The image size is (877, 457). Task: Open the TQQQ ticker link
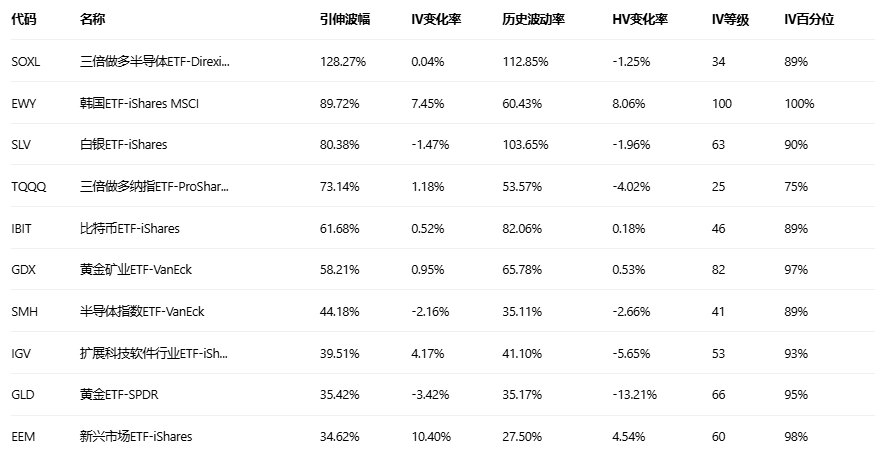pyautogui.click(x=27, y=186)
